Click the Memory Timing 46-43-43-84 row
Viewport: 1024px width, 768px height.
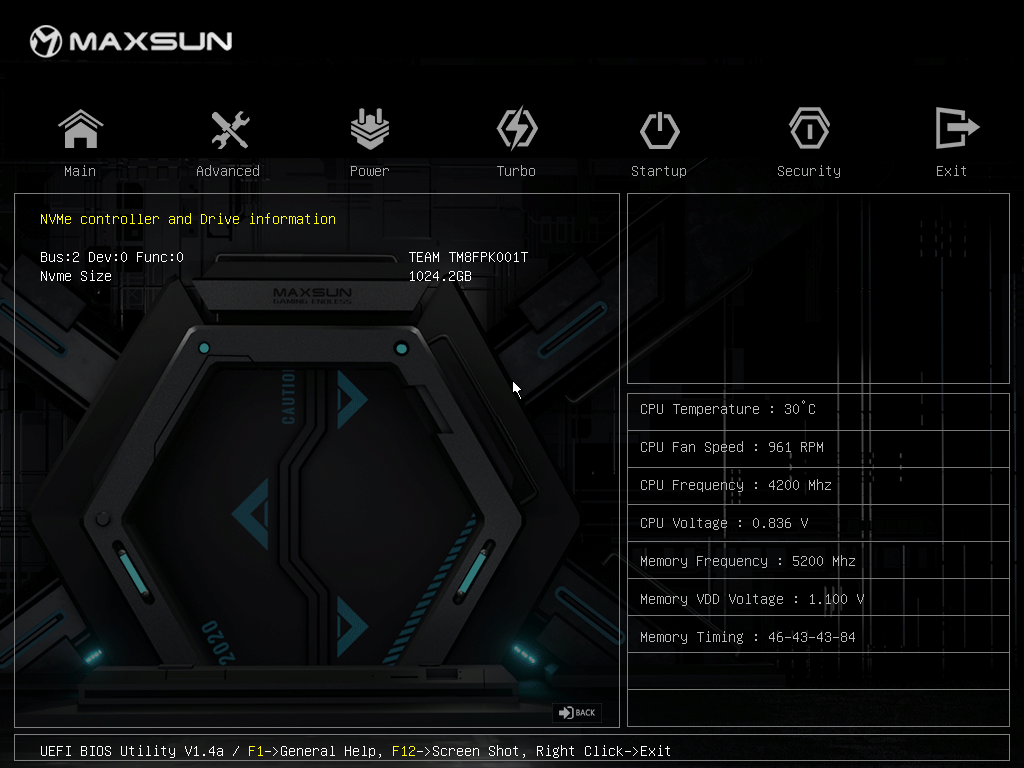click(x=748, y=637)
